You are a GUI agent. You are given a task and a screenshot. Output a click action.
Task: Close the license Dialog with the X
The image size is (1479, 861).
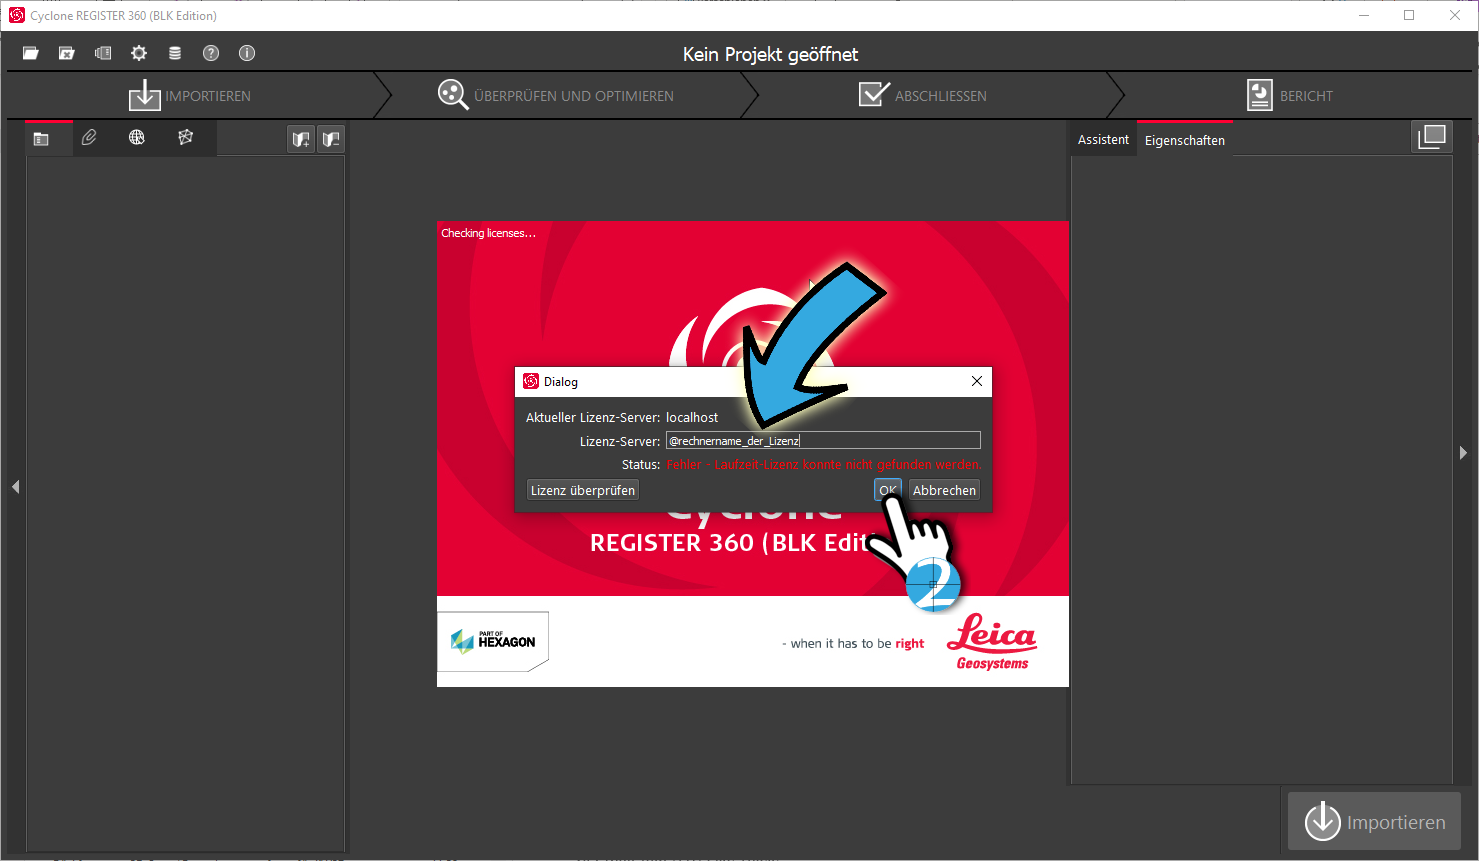coord(977,381)
